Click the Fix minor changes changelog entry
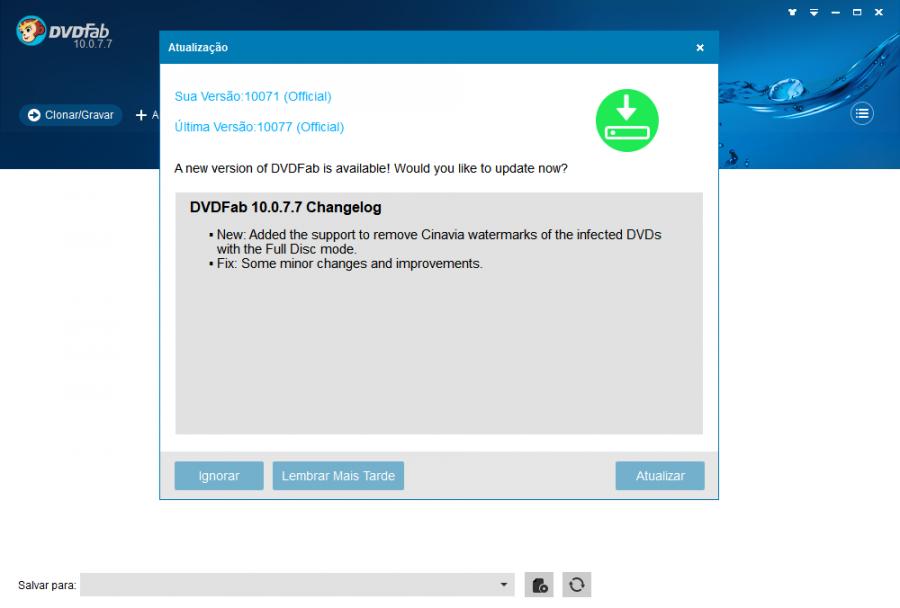 346,264
